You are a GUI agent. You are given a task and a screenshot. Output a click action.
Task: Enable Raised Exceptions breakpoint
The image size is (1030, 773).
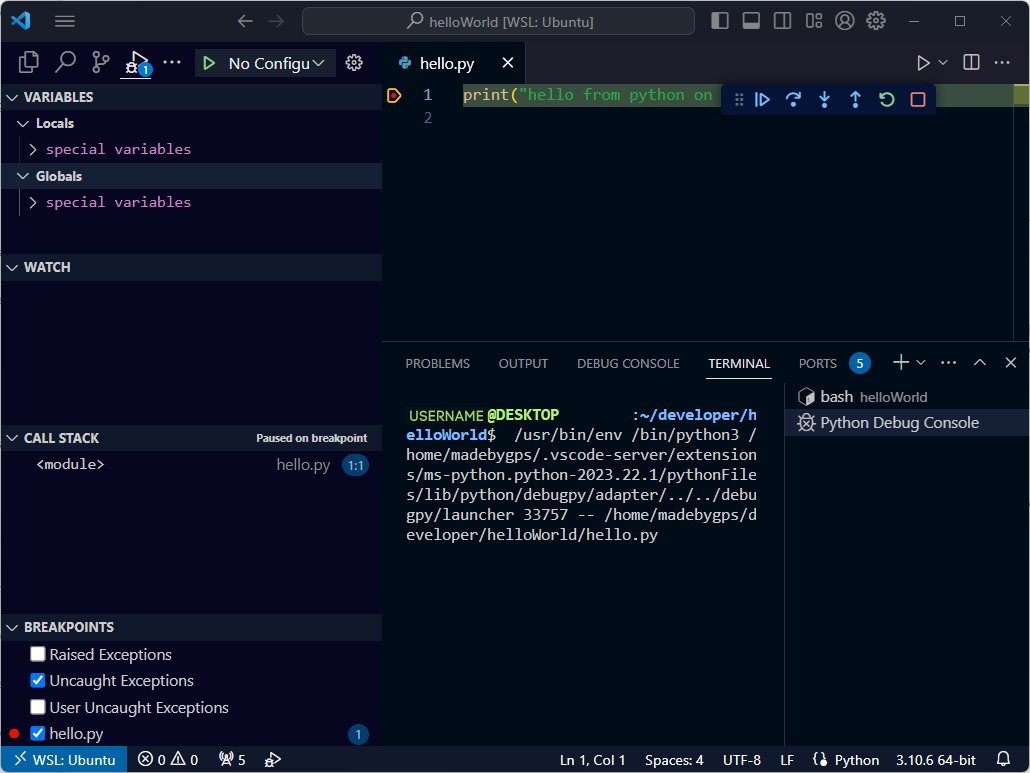pyautogui.click(x=37, y=655)
